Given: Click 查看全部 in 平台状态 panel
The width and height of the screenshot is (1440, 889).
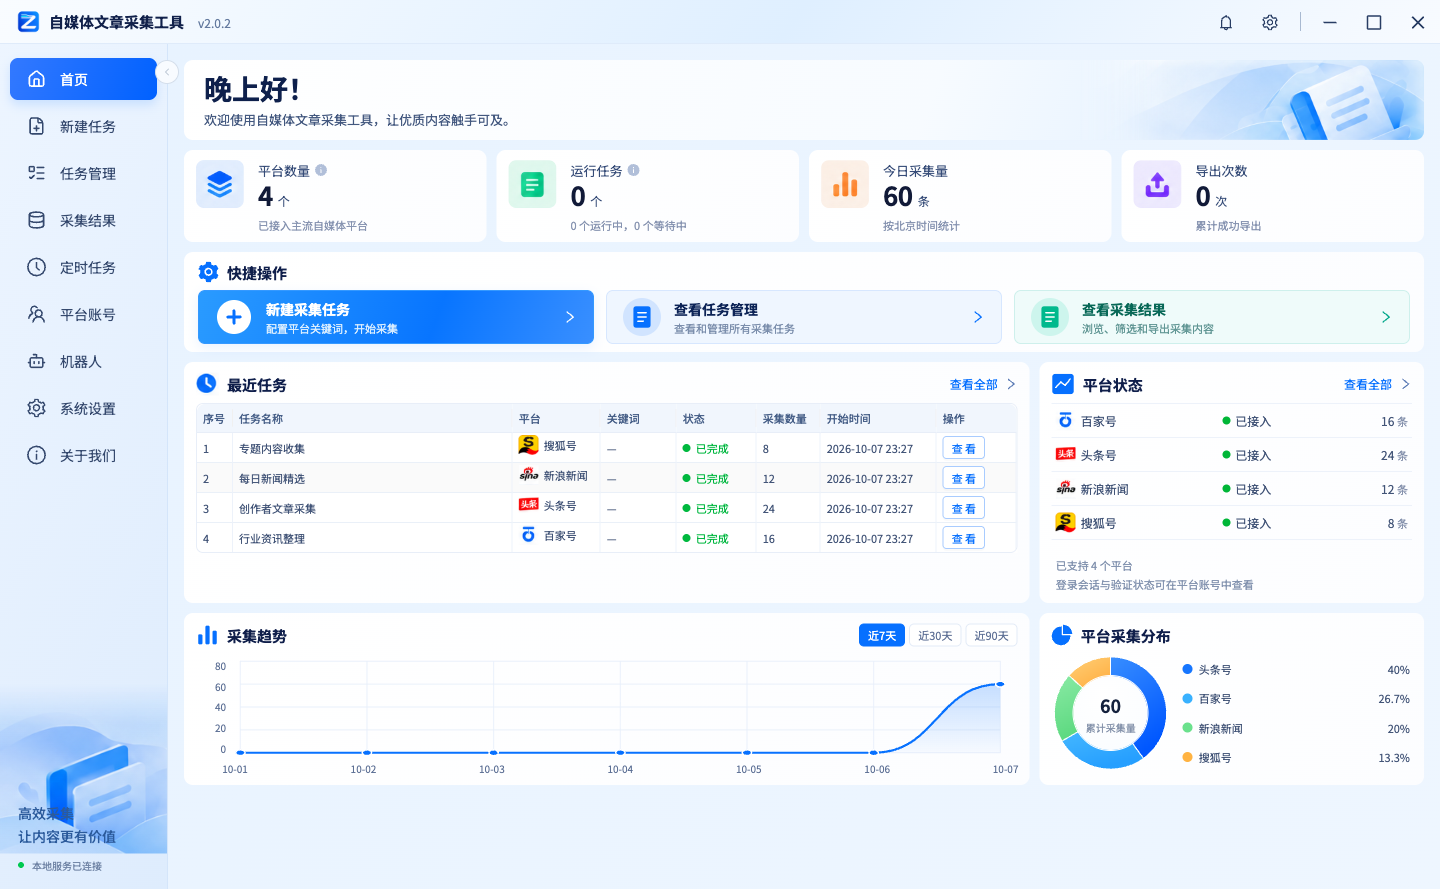Looking at the screenshot, I should click(x=1376, y=384).
